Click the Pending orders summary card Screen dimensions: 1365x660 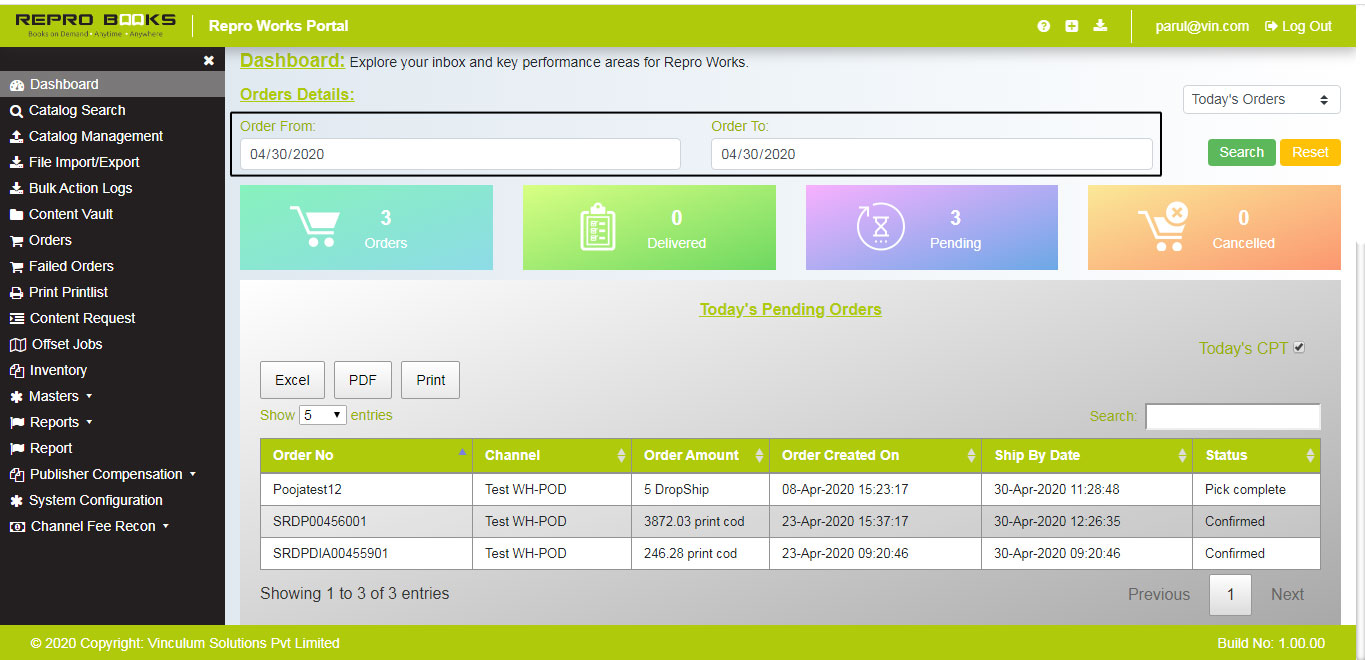(931, 227)
